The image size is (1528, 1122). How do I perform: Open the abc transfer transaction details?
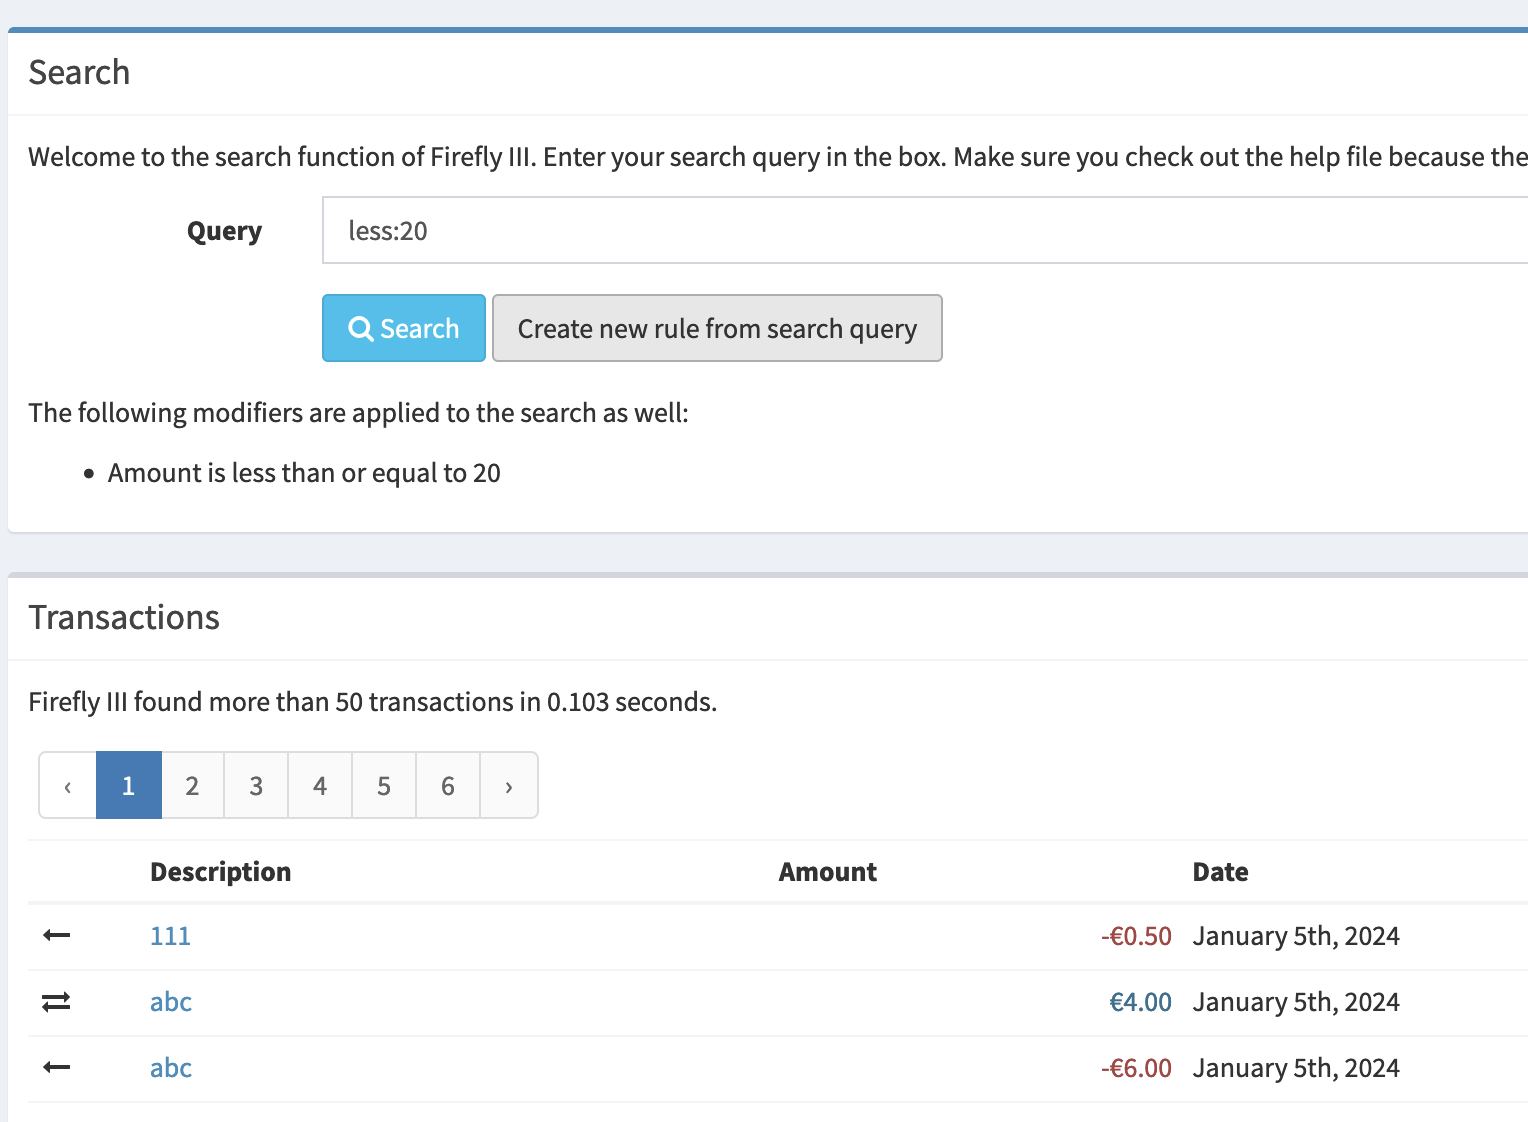170,1001
